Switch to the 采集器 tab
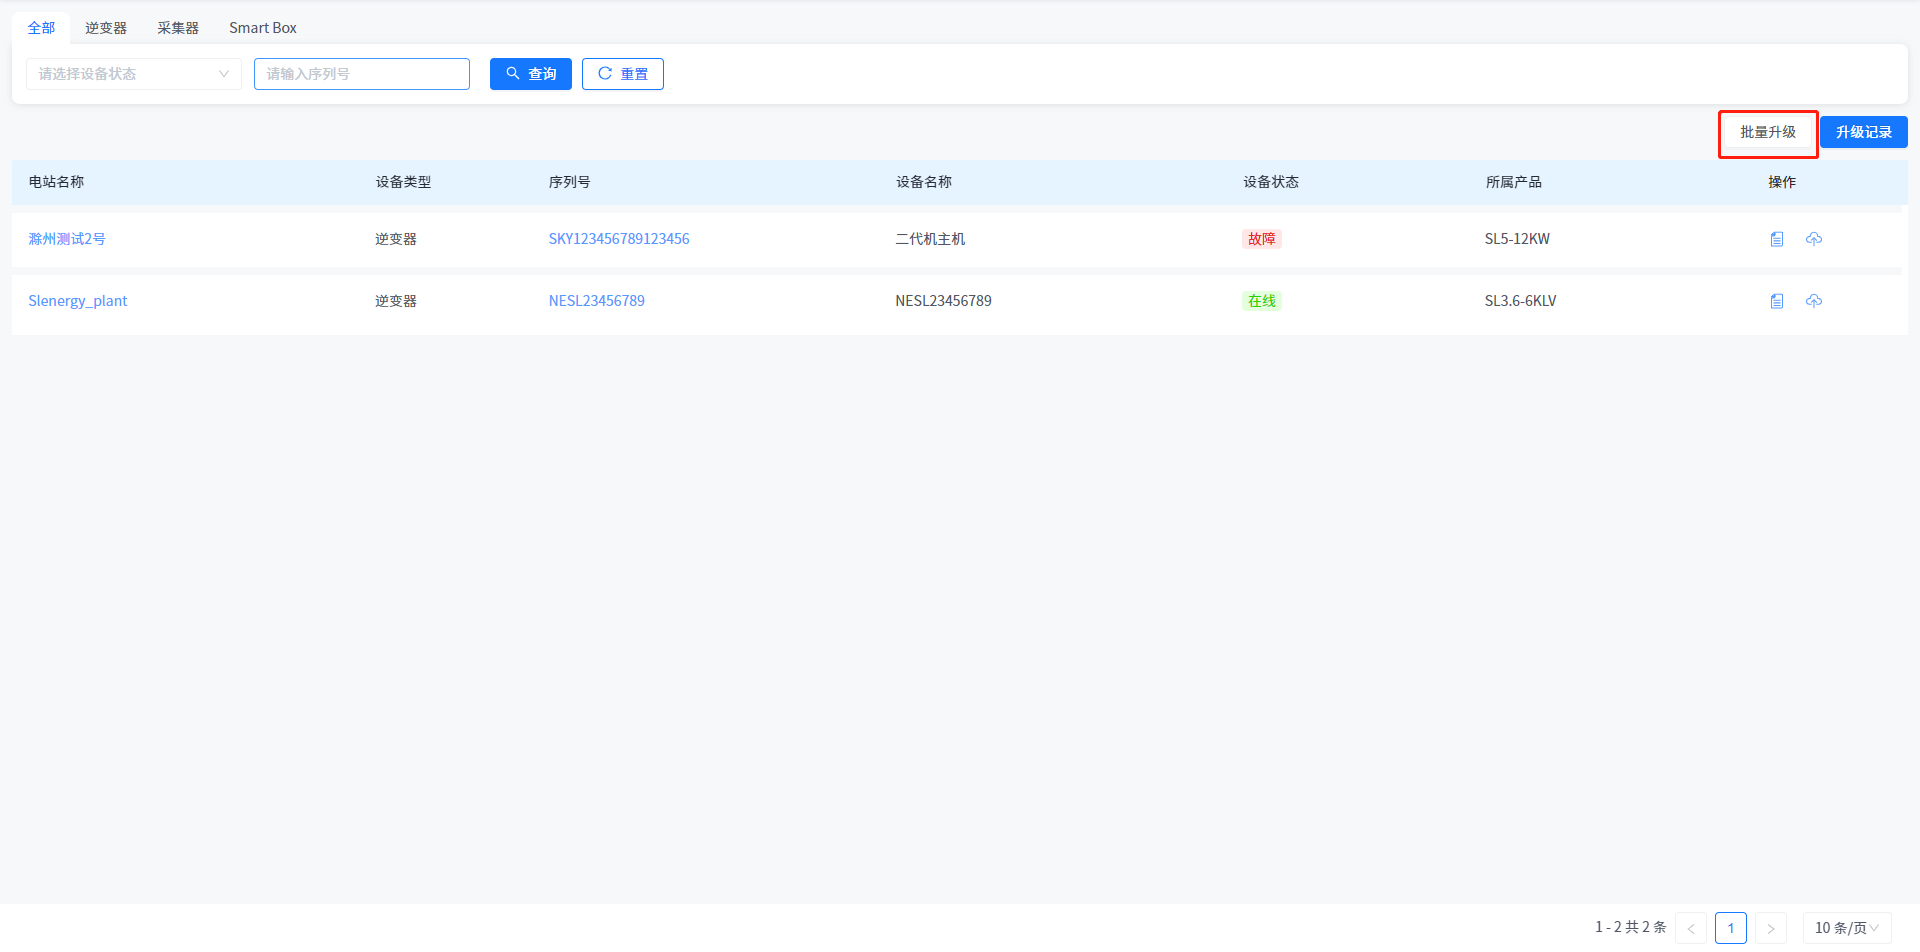The height and width of the screenshot is (952, 1920). coord(178,28)
